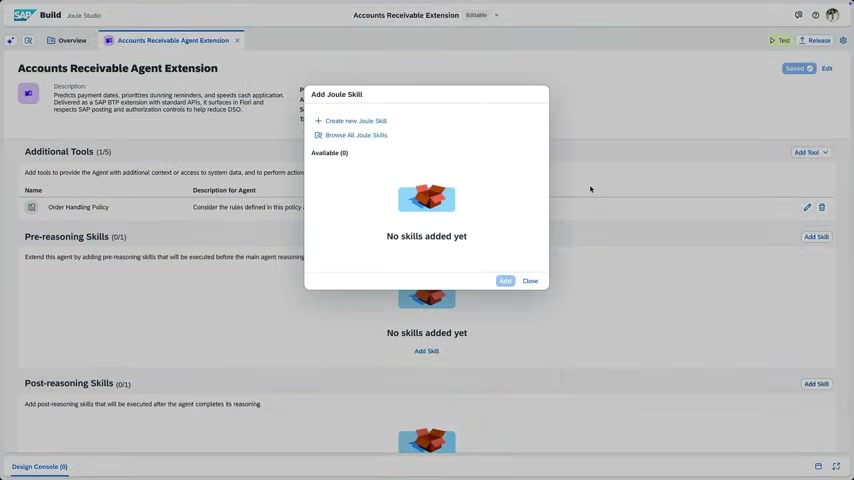Click the Additional Tools heading
Viewport: 854px width, 480px height.
click(59, 151)
